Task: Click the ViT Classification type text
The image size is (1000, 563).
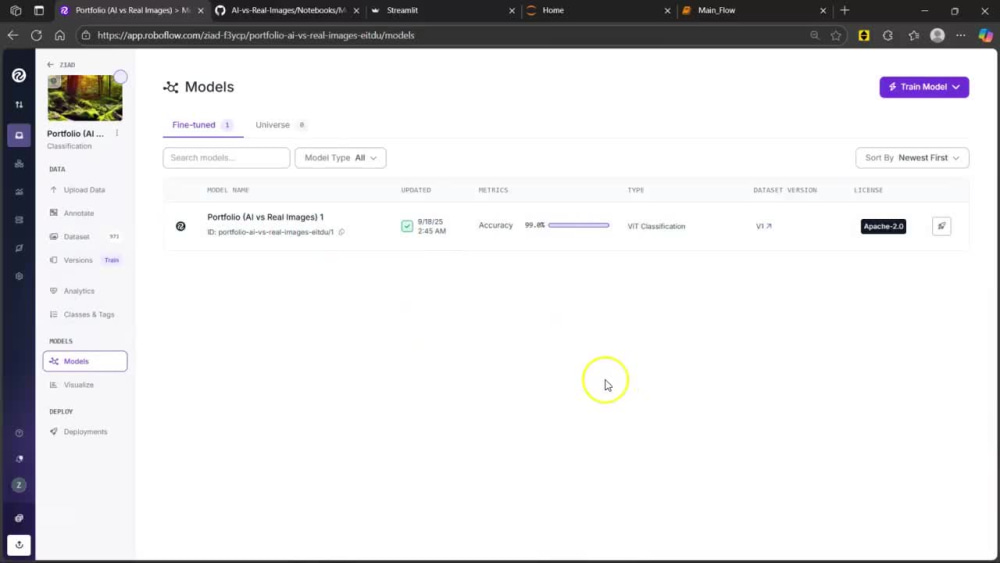Action: click(656, 226)
